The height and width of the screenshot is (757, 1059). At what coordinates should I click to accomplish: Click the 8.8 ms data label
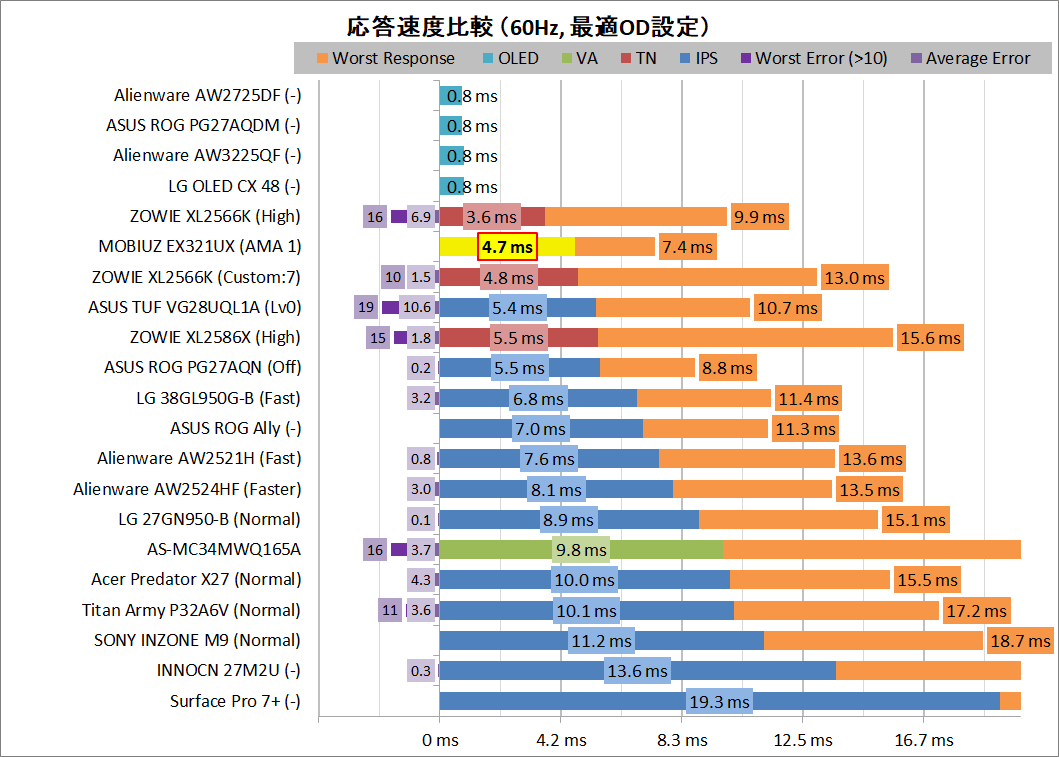tap(727, 368)
